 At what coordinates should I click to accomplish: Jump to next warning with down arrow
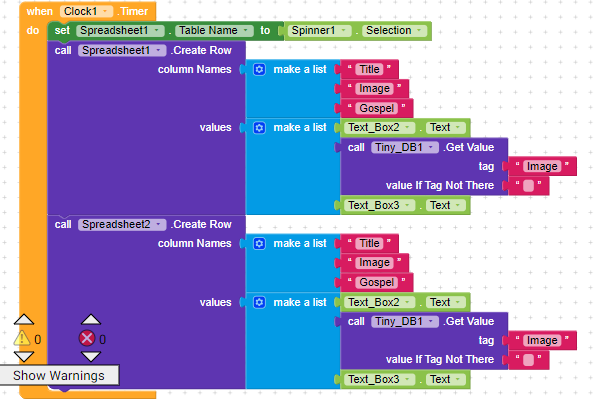(x=24, y=357)
